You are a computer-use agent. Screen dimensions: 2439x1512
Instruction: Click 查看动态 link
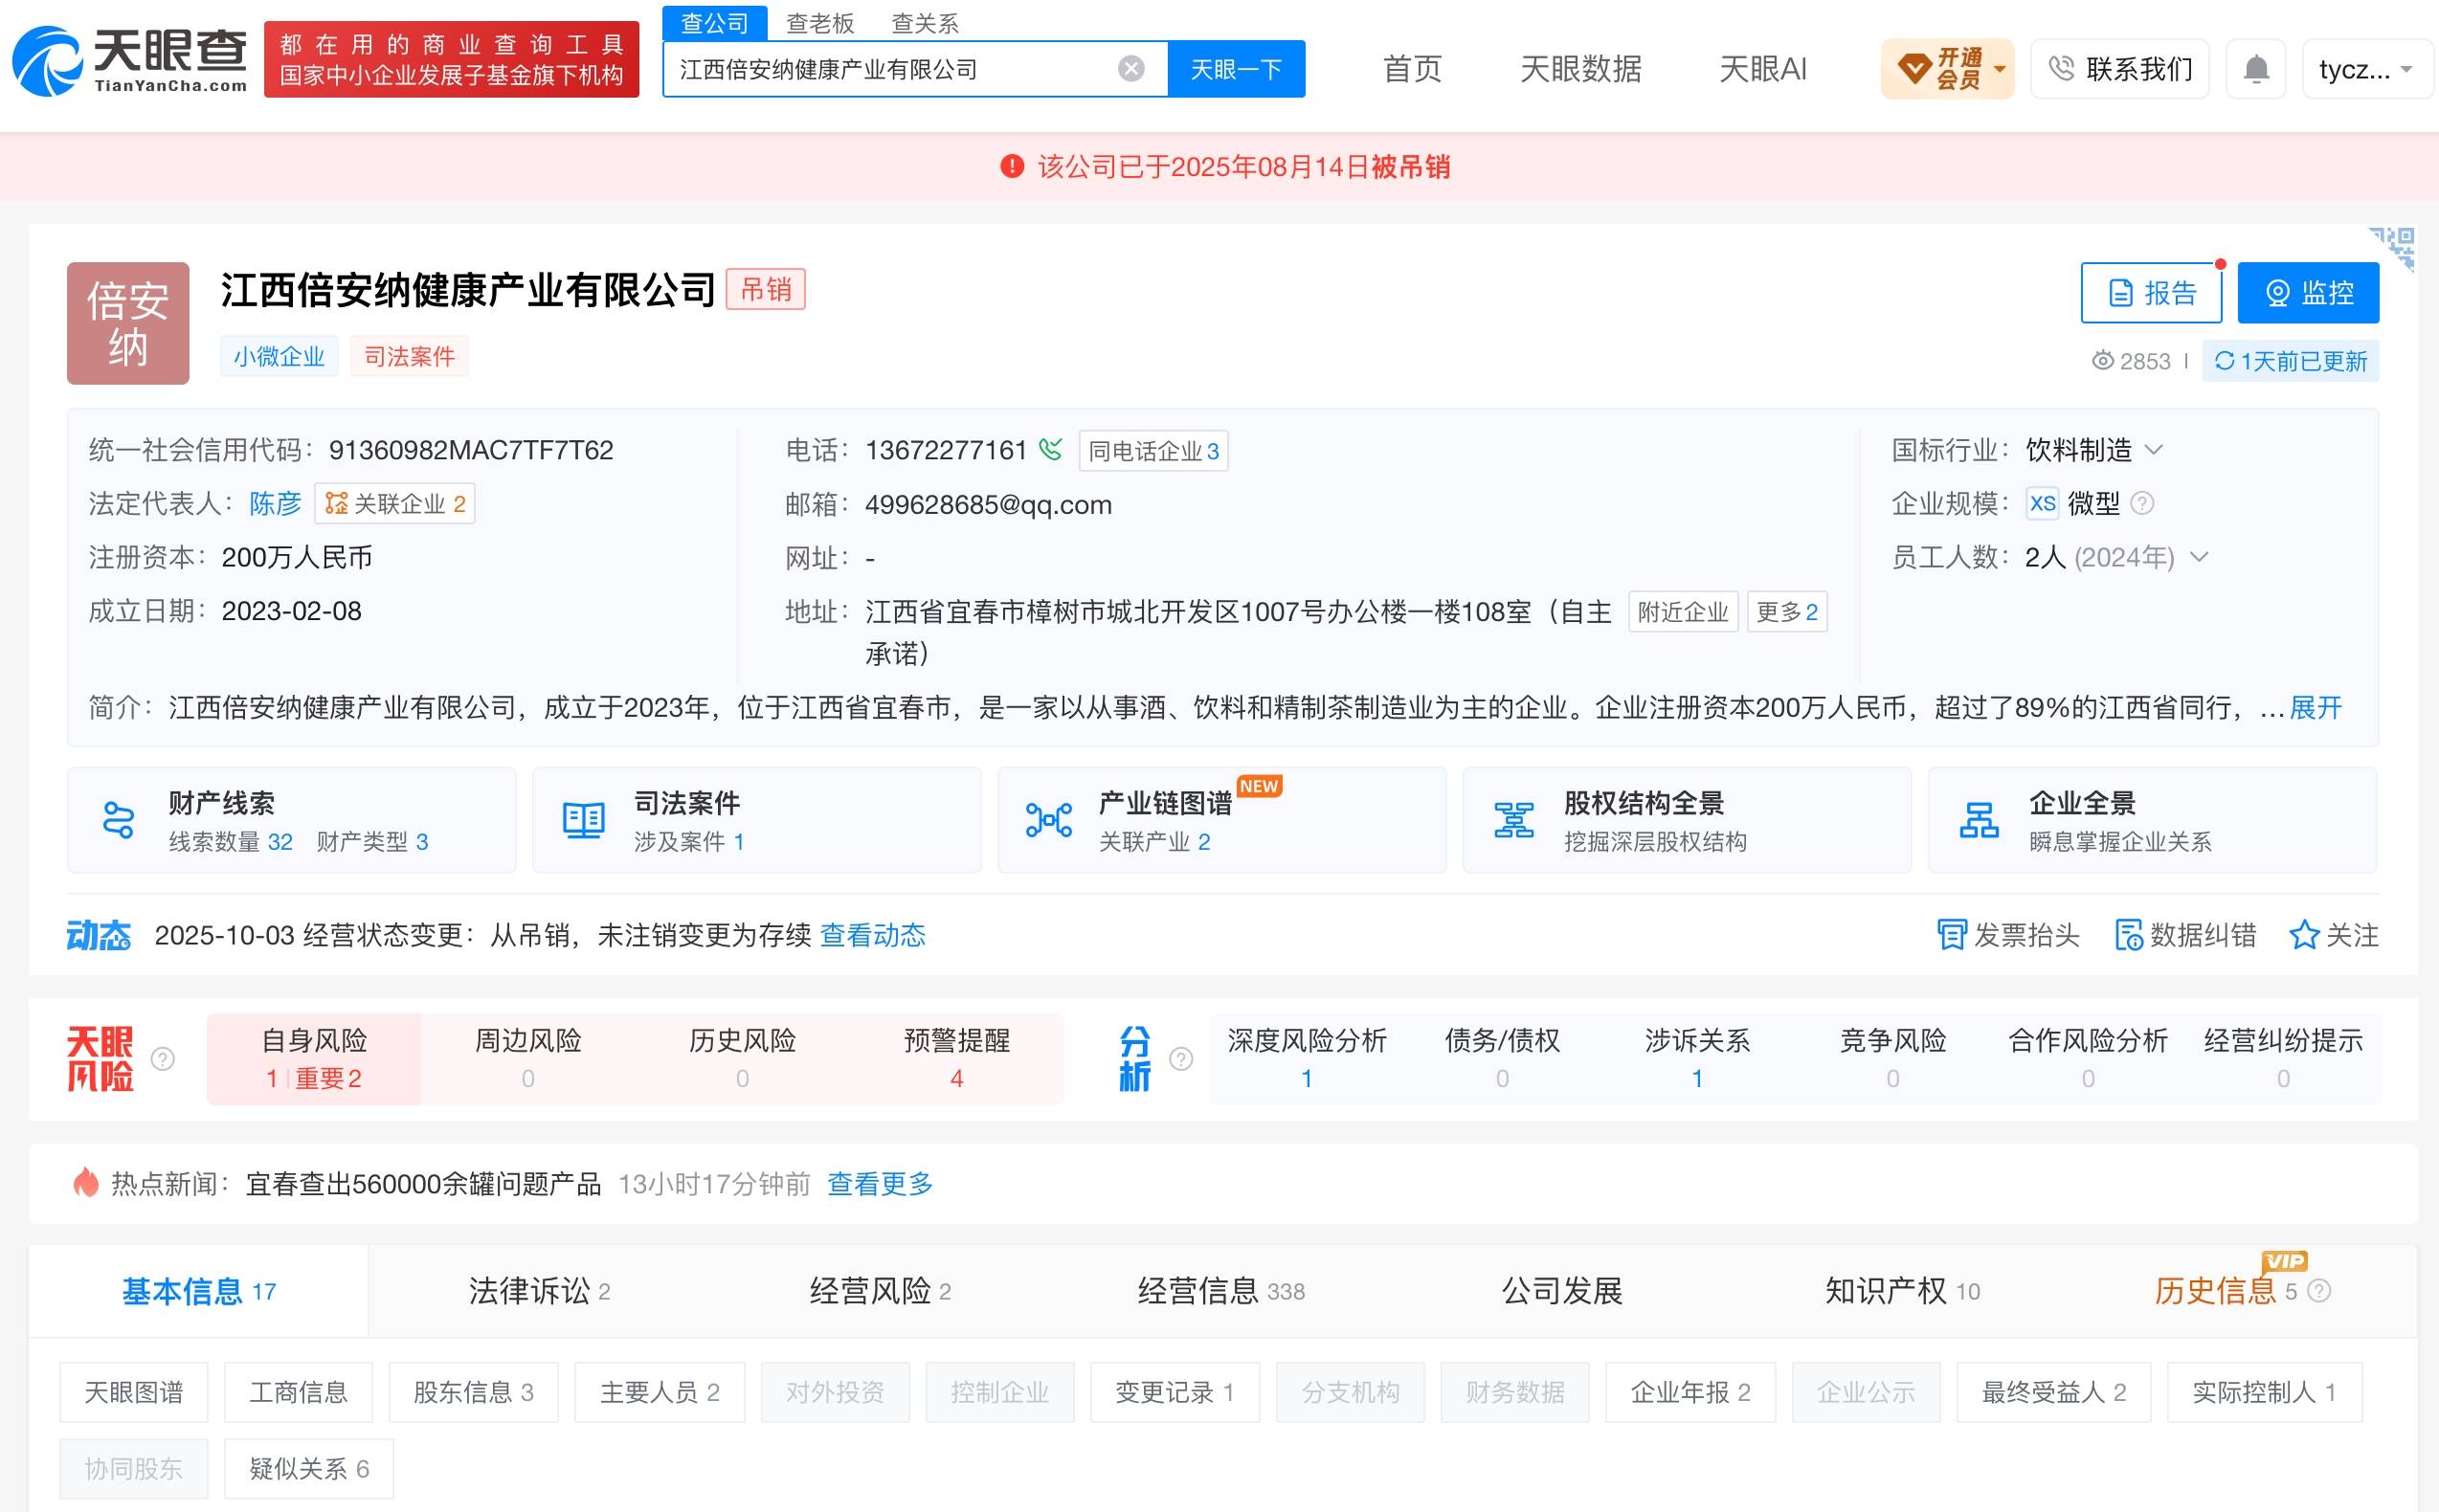point(872,935)
